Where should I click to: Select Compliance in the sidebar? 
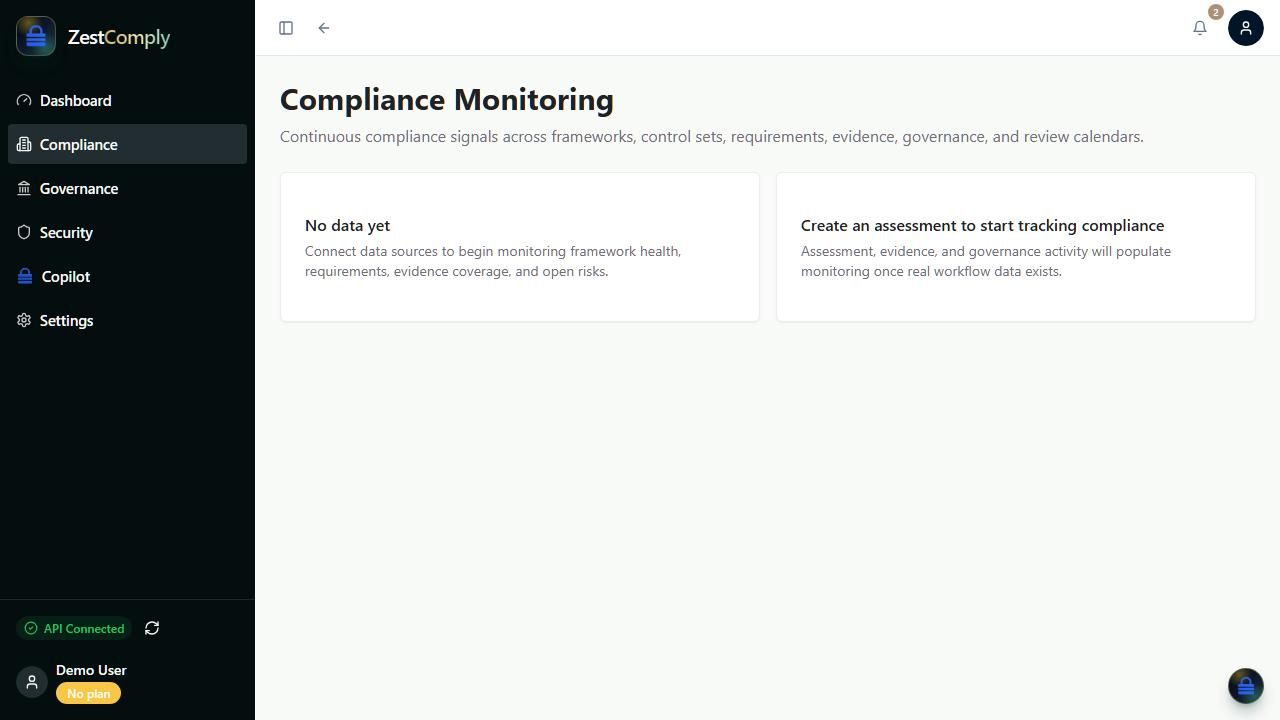(127, 144)
